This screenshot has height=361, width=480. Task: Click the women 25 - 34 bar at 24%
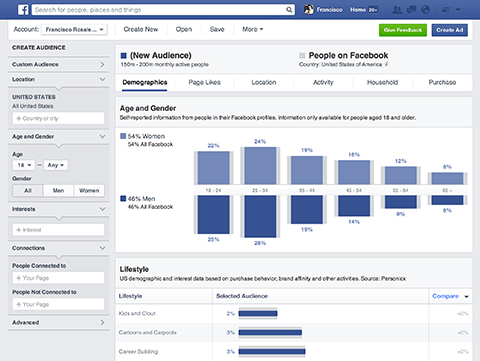click(x=260, y=166)
